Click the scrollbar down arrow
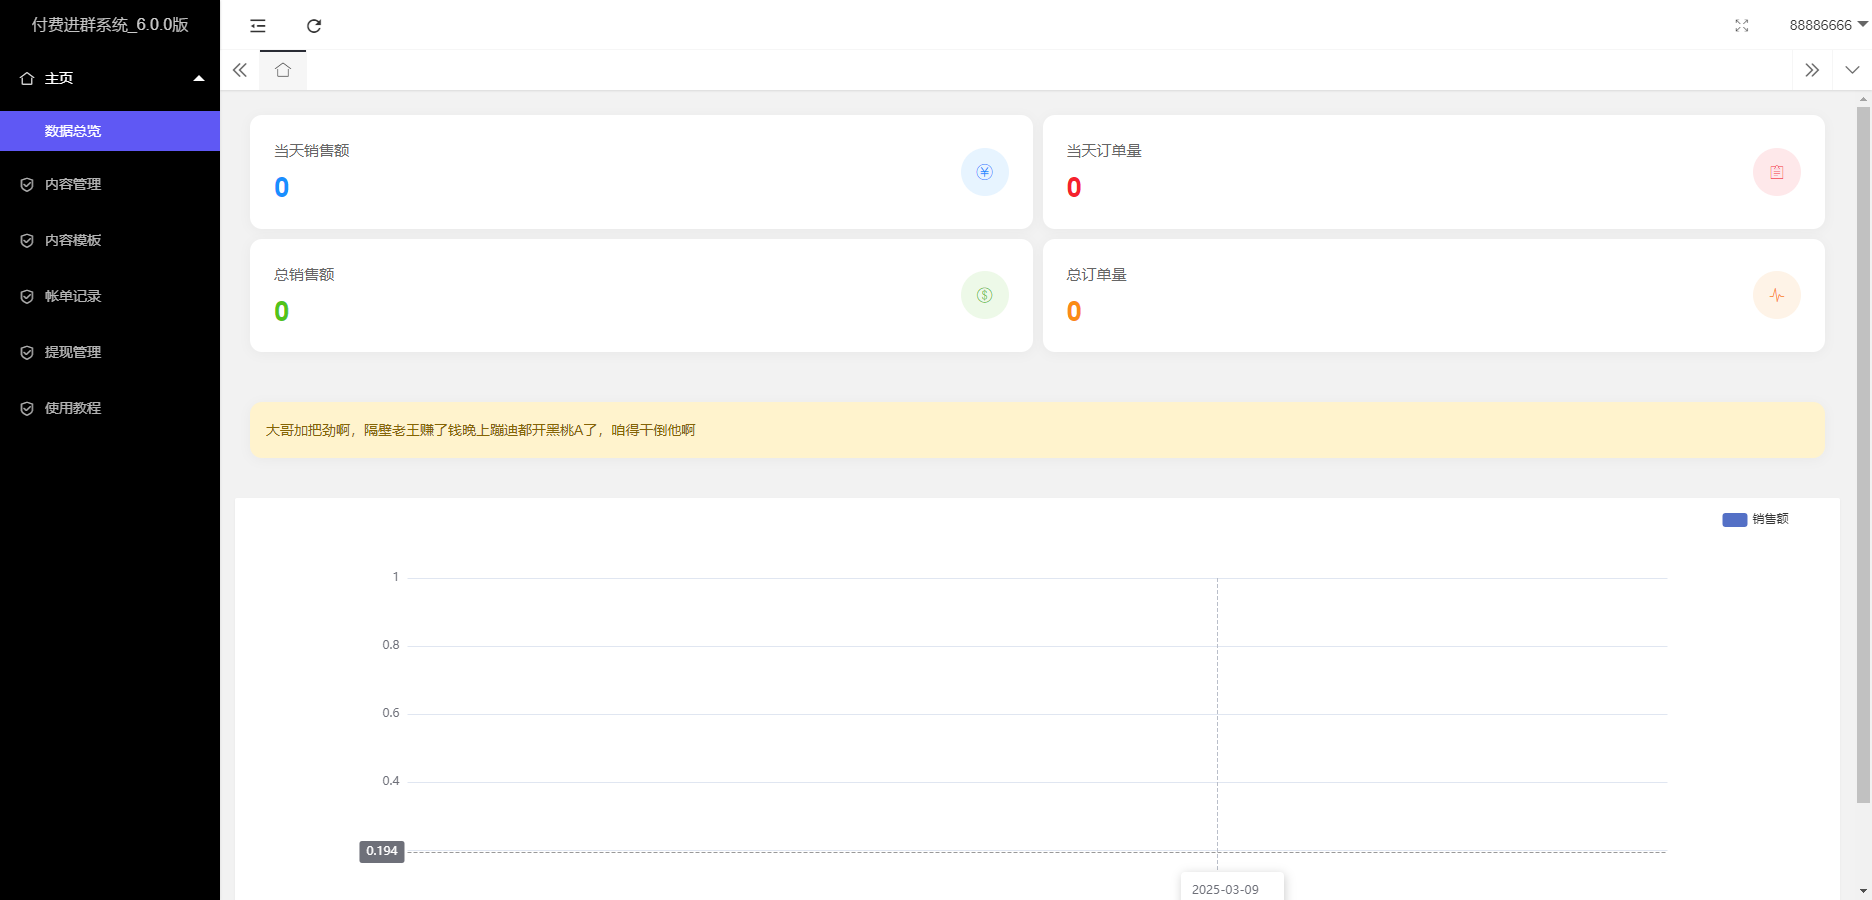Image resolution: width=1872 pixels, height=900 pixels. pyautogui.click(x=1863, y=890)
